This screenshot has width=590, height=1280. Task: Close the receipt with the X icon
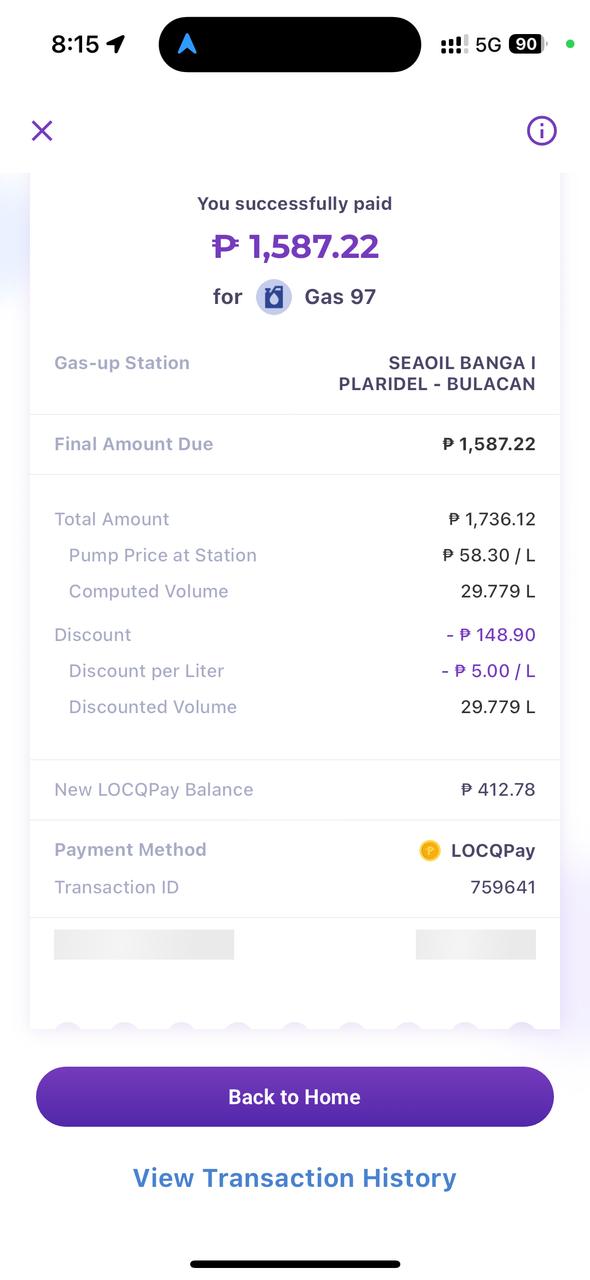(41, 130)
